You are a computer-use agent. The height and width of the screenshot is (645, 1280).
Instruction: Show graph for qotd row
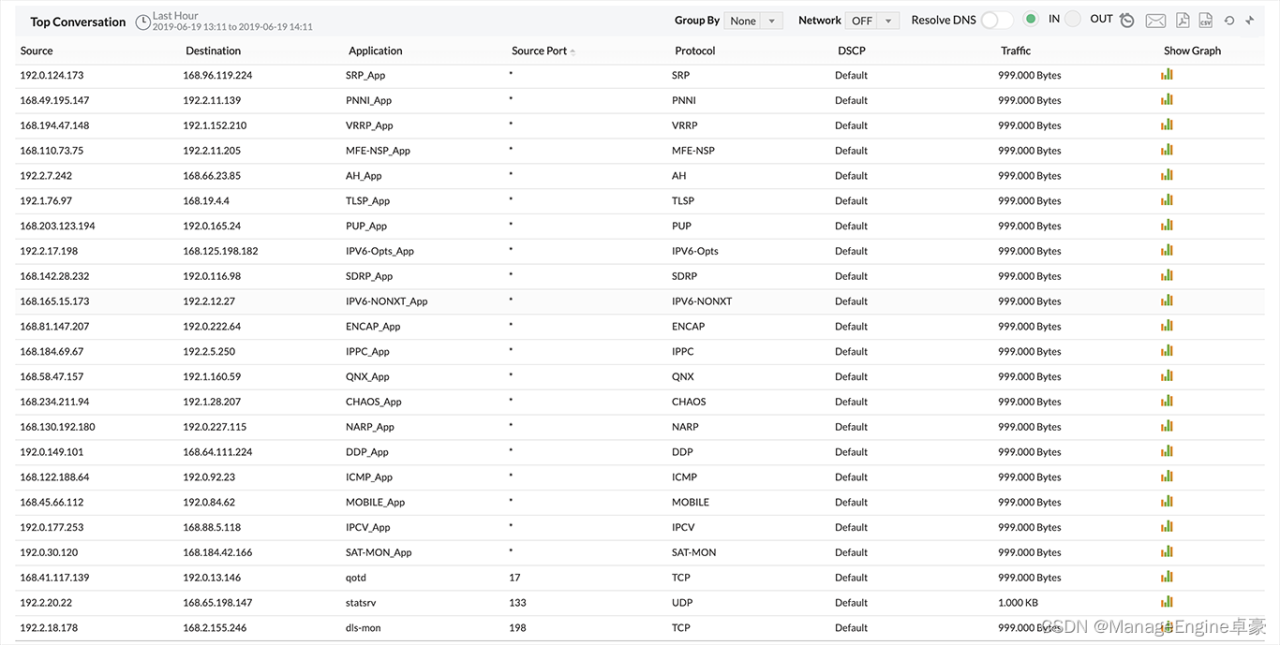click(x=1167, y=576)
